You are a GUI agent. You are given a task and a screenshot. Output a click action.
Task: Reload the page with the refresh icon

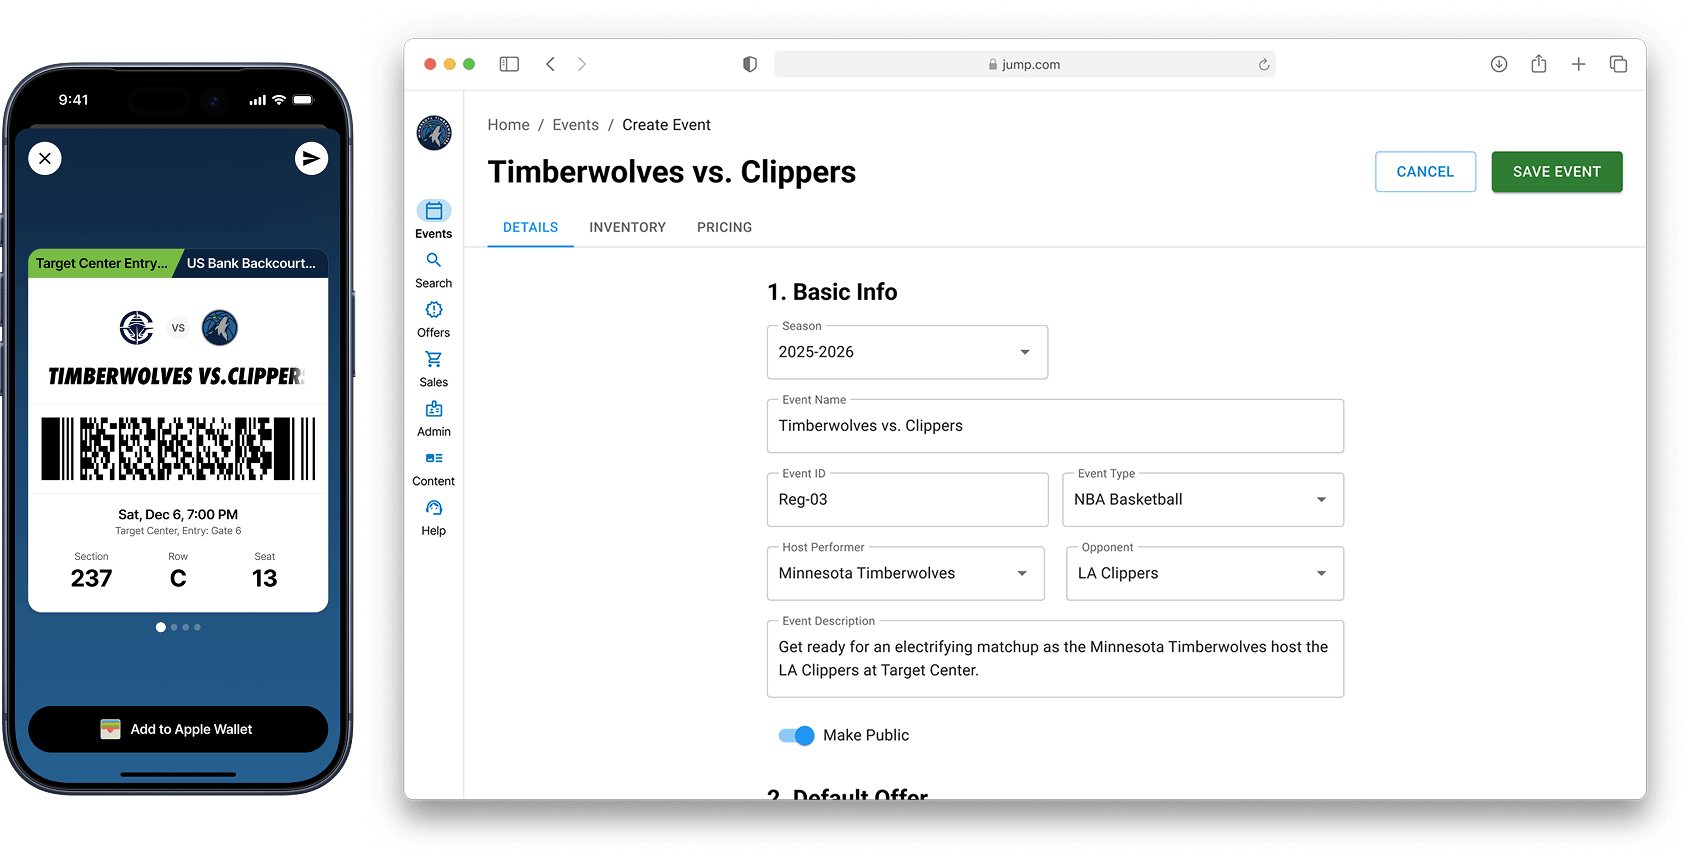pyautogui.click(x=1264, y=64)
